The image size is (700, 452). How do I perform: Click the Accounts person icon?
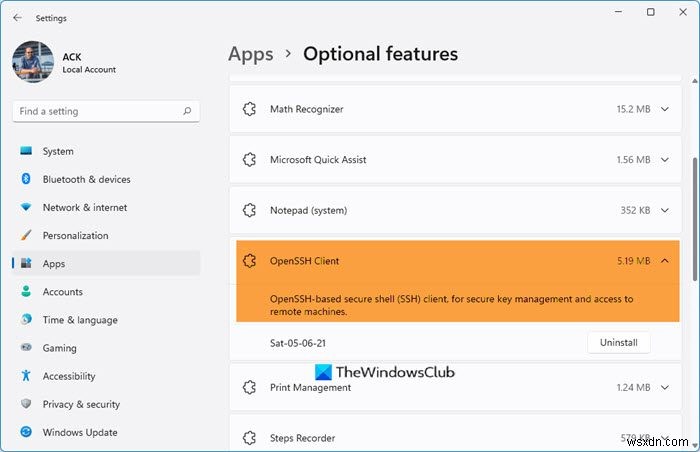26,292
